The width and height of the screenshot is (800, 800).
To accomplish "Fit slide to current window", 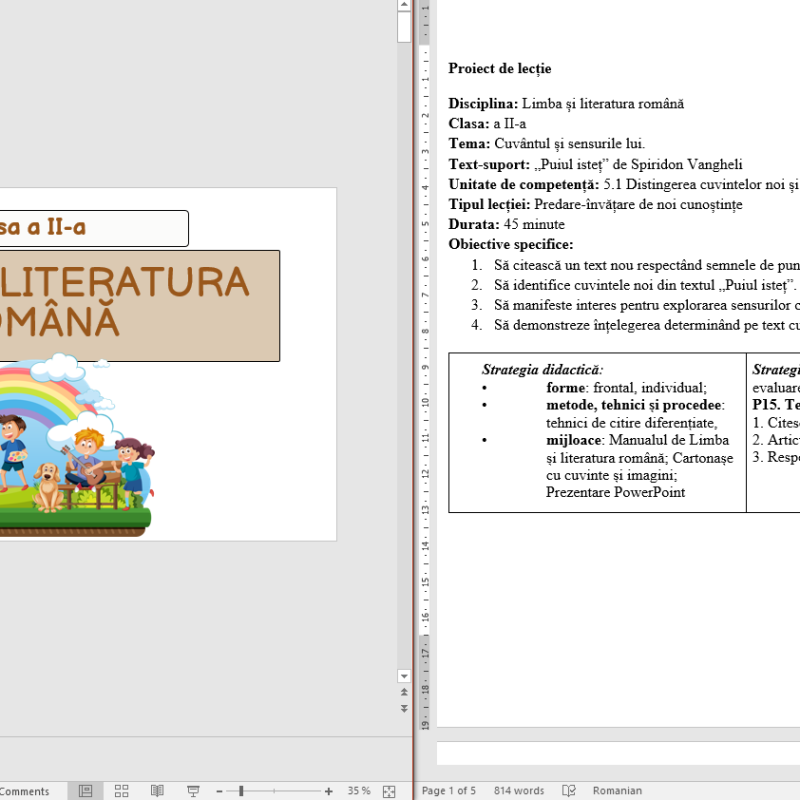I will tap(390, 791).
